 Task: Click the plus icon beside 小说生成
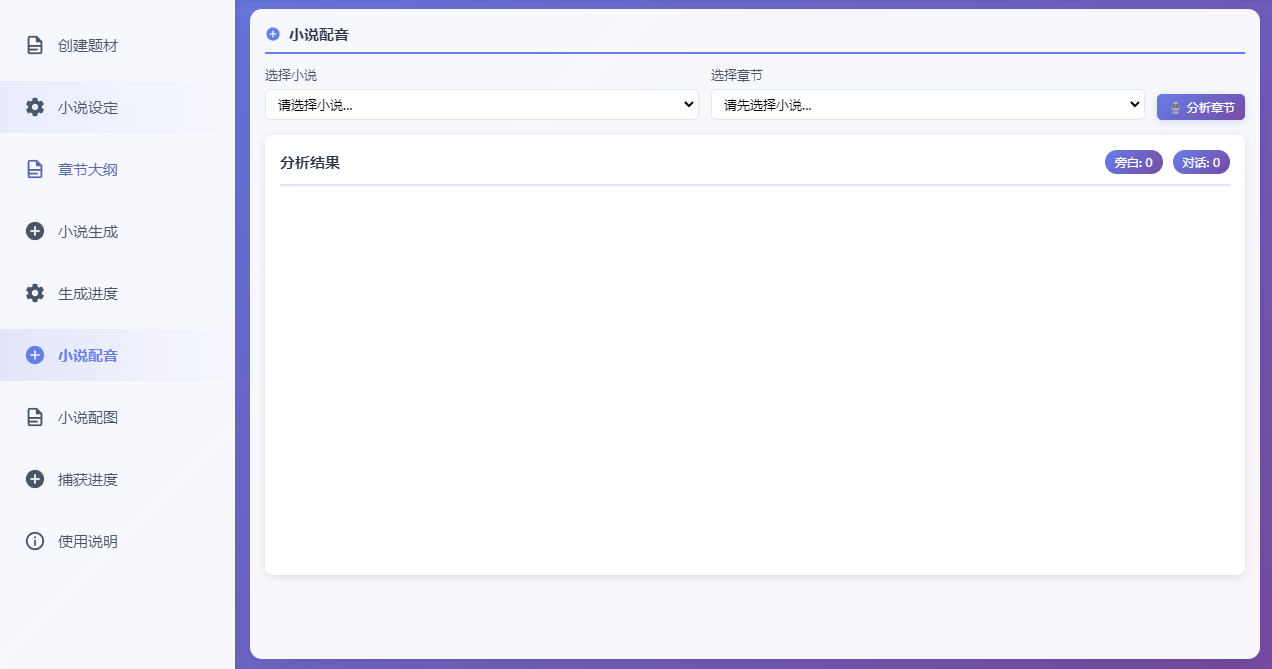tap(35, 231)
